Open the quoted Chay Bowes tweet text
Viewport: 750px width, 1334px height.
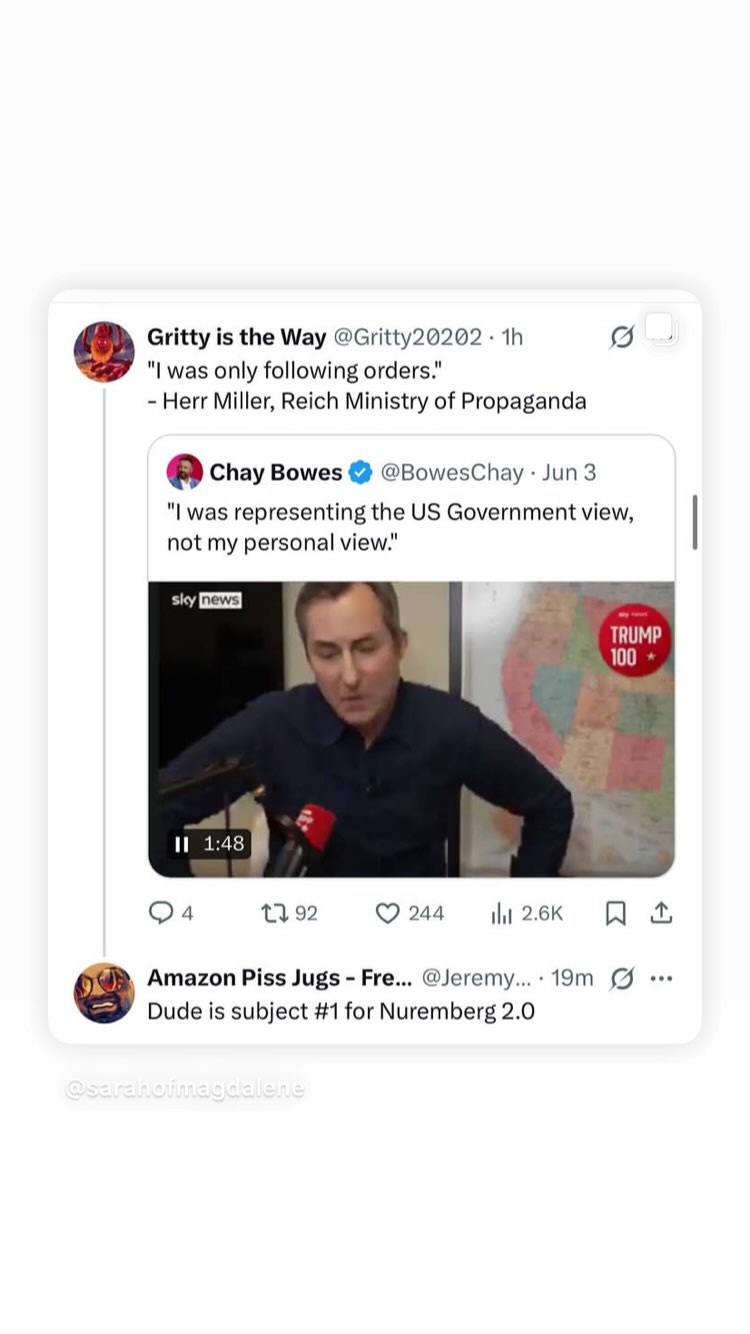click(401, 527)
